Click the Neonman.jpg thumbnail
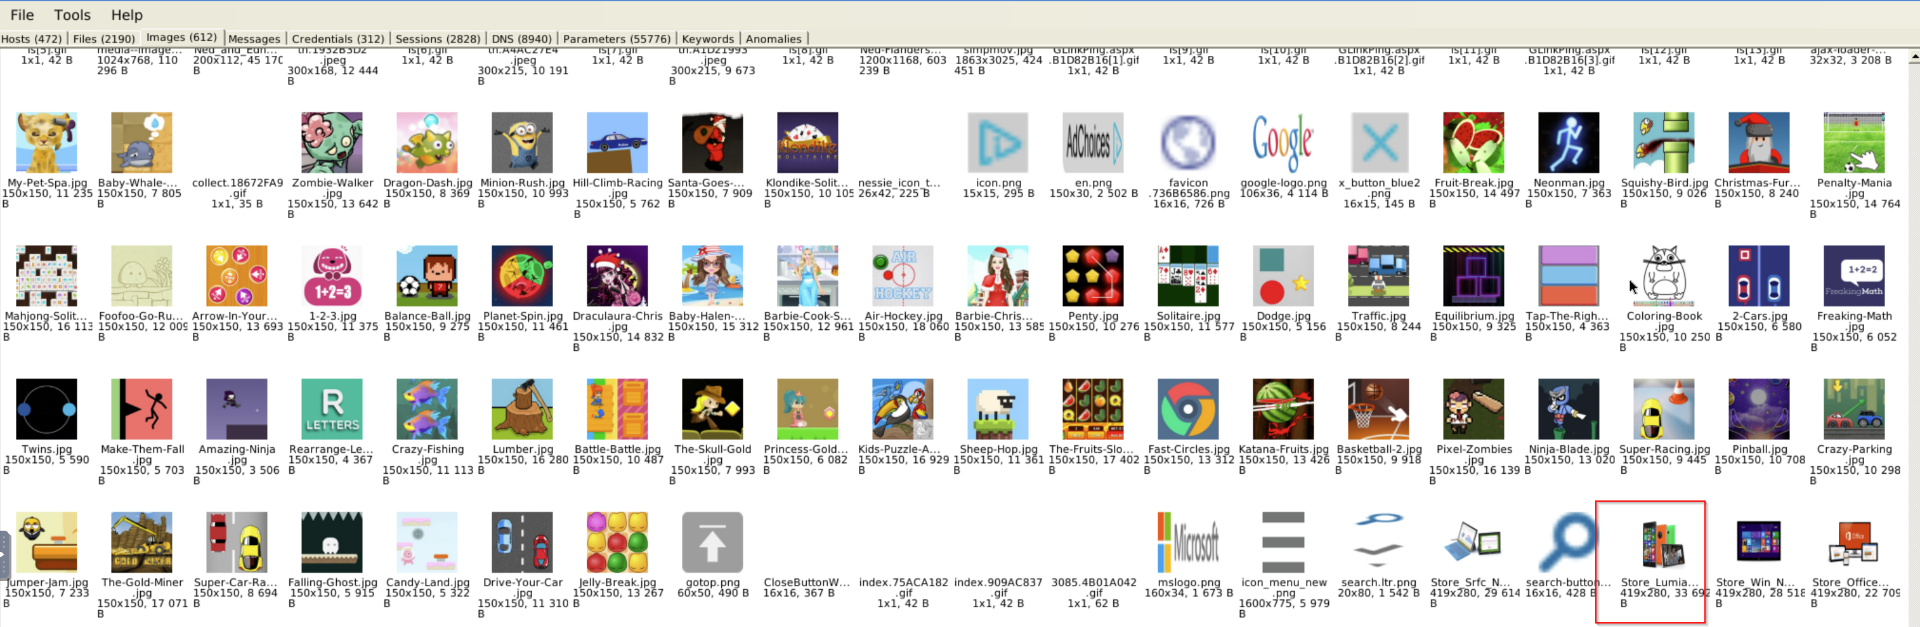Image resolution: width=1920 pixels, height=627 pixels. point(1568,143)
